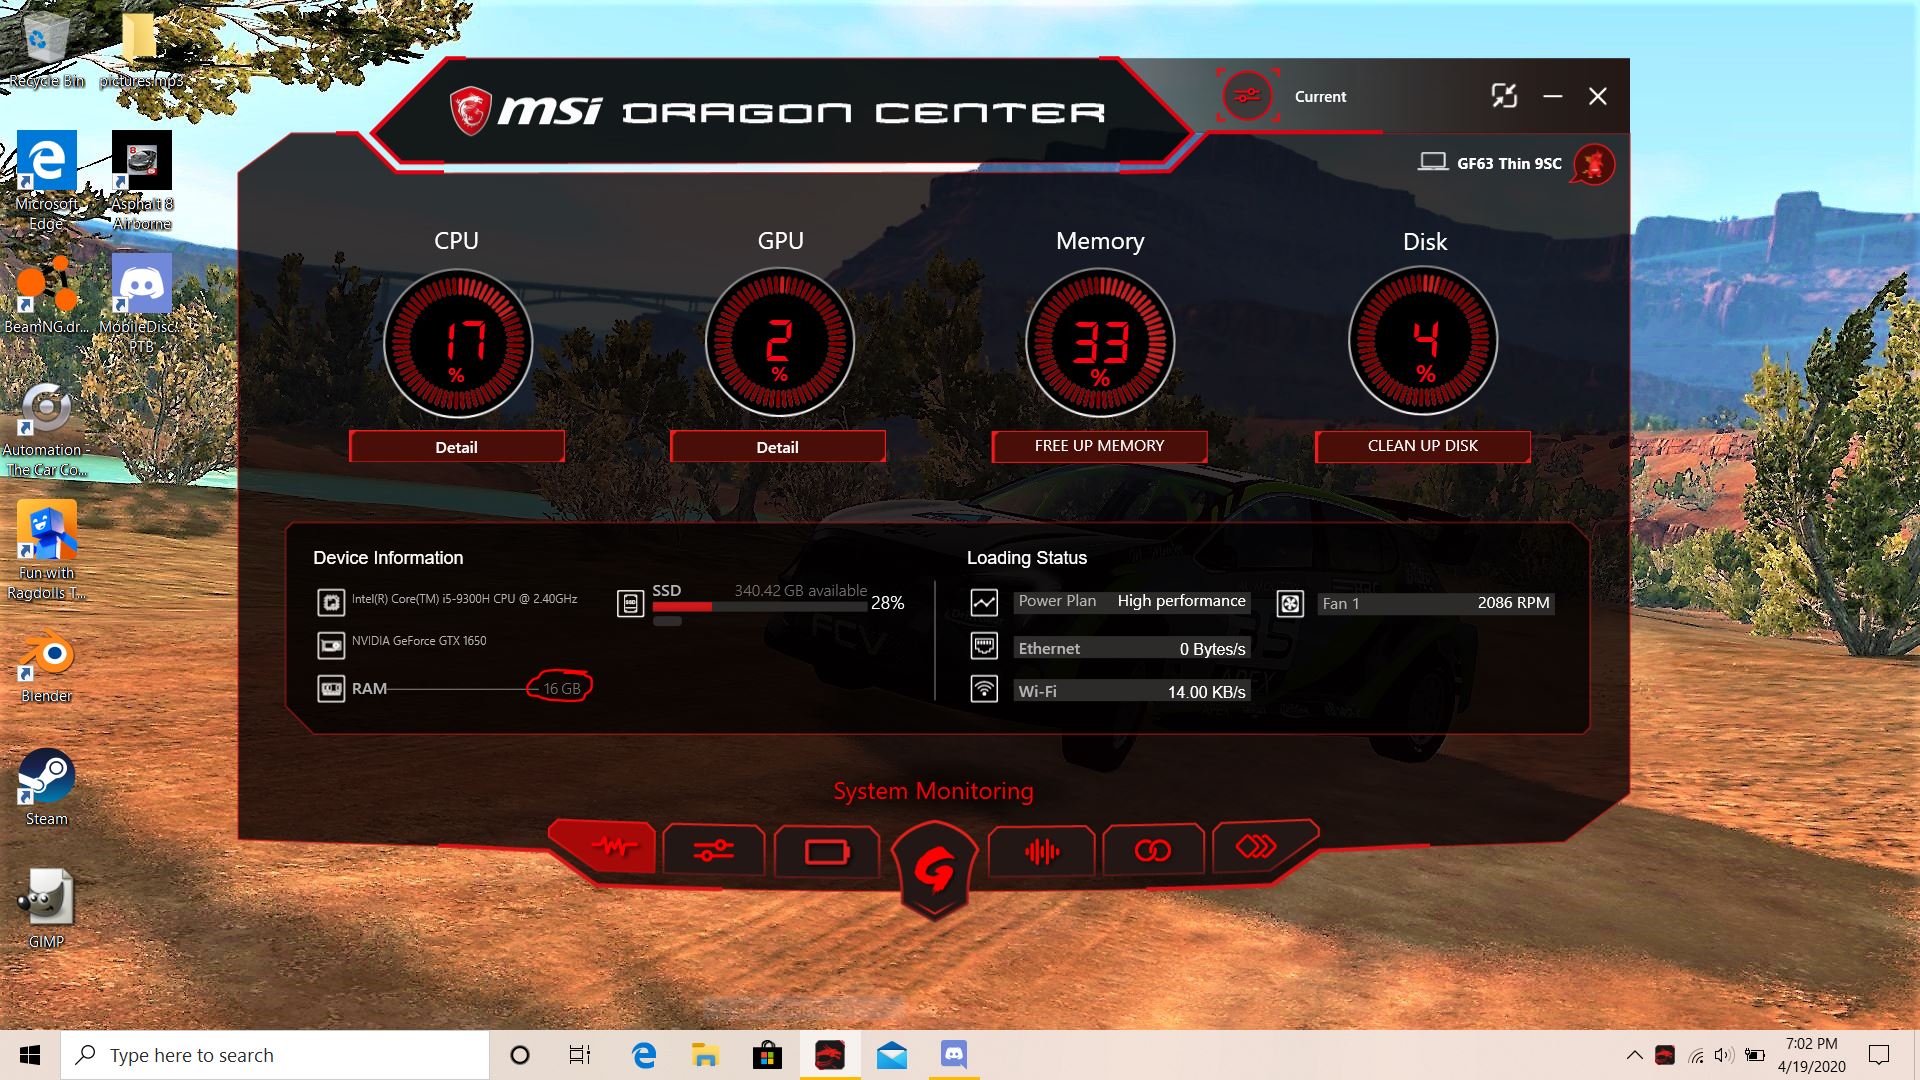The width and height of the screenshot is (1920, 1080).
Task: Click the laptop icon beside GF63 Thin 9SC
Action: click(x=1433, y=162)
